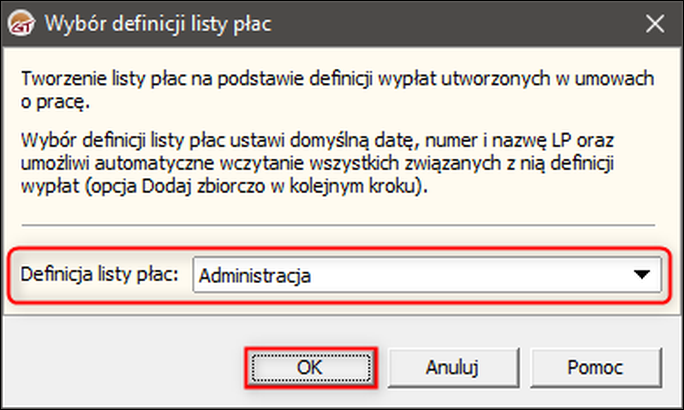This screenshot has width=684, height=410.
Task: Confirm selection with the OK button
Action: click(x=310, y=366)
